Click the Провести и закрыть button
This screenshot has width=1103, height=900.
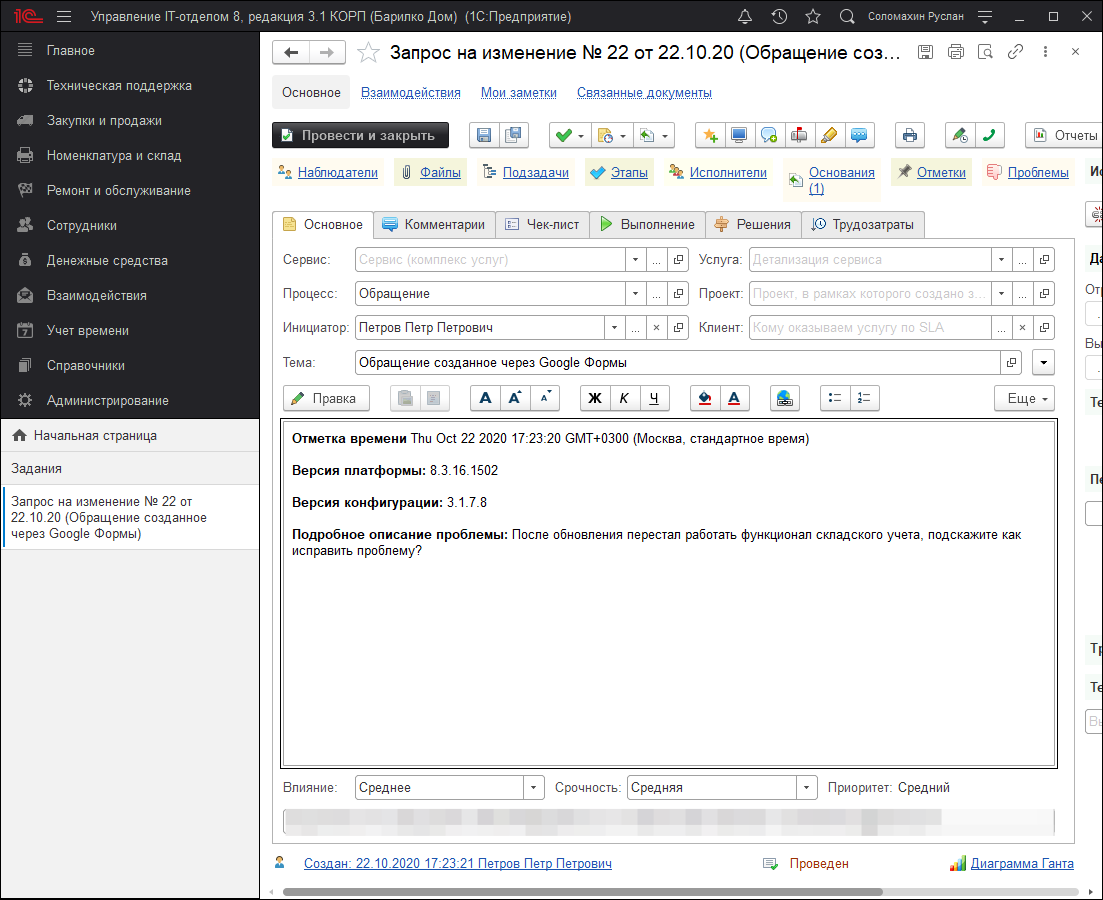360,135
